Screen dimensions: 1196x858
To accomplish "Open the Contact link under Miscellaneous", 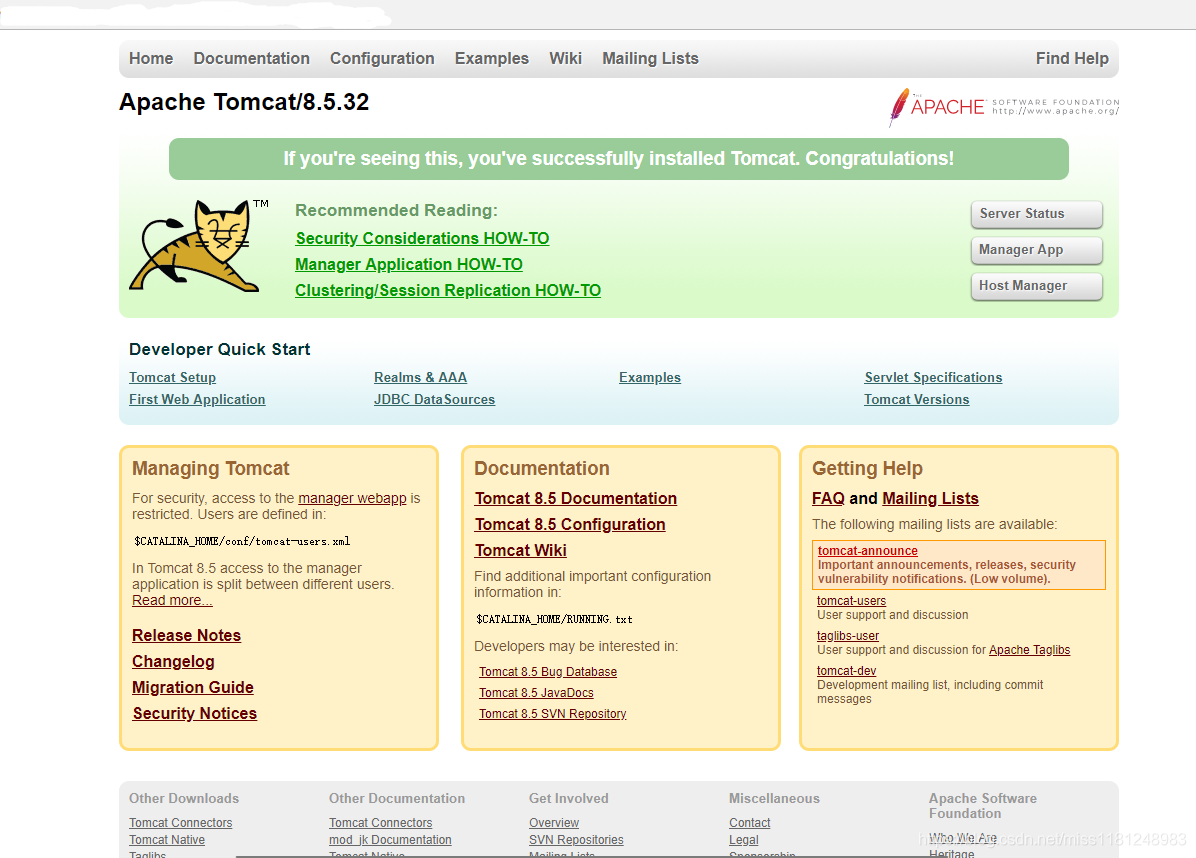I will 750,823.
